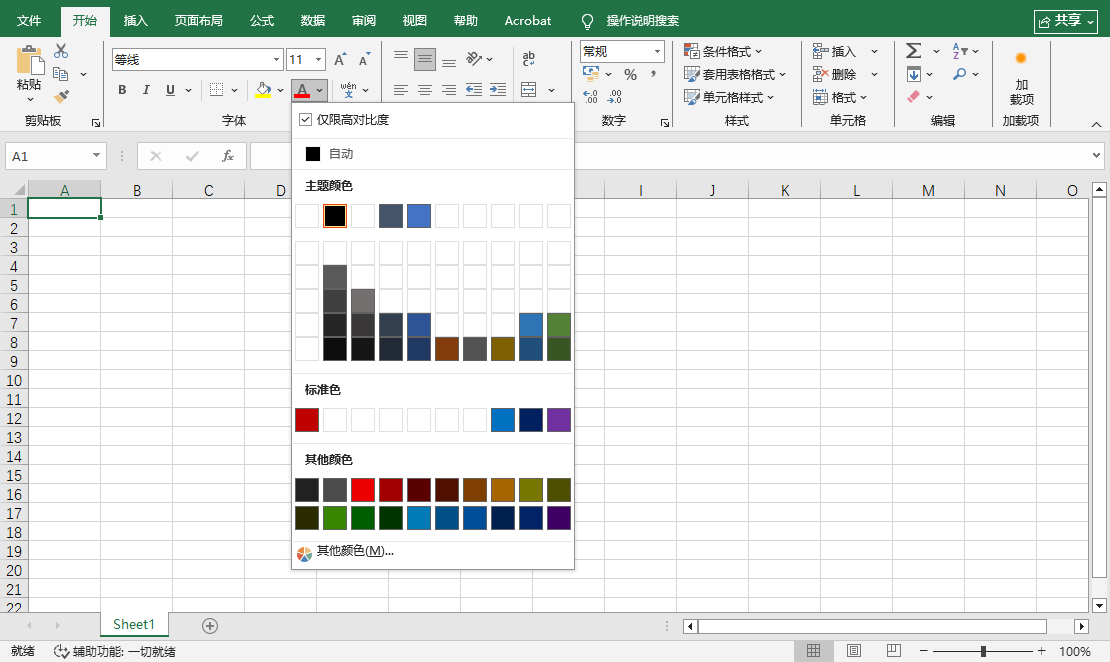Click the AutoSum sigma icon
Image resolution: width=1110 pixels, height=662 pixels.
coord(913,51)
